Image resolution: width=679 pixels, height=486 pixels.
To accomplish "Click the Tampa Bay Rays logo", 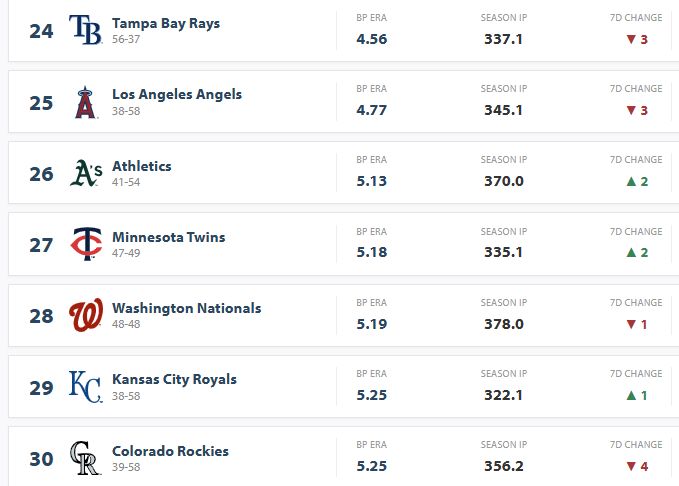I will 86,30.
